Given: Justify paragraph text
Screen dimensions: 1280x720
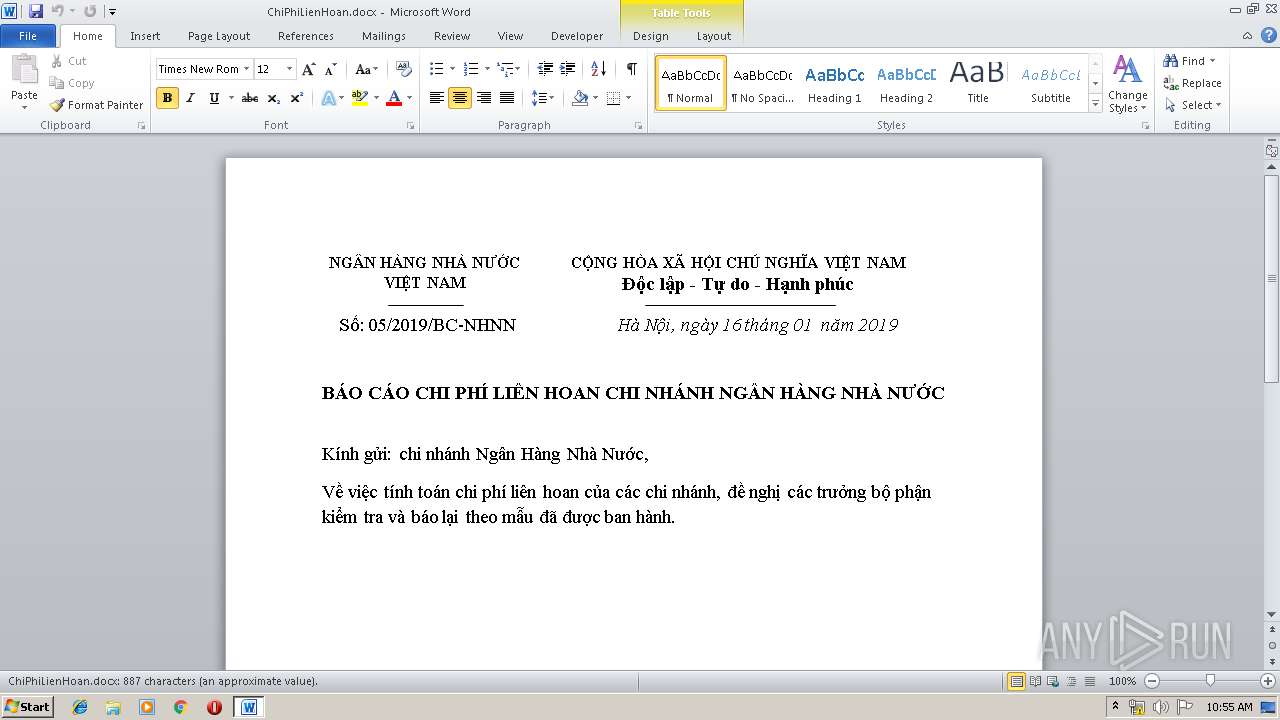Looking at the screenshot, I should pos(507,98).
